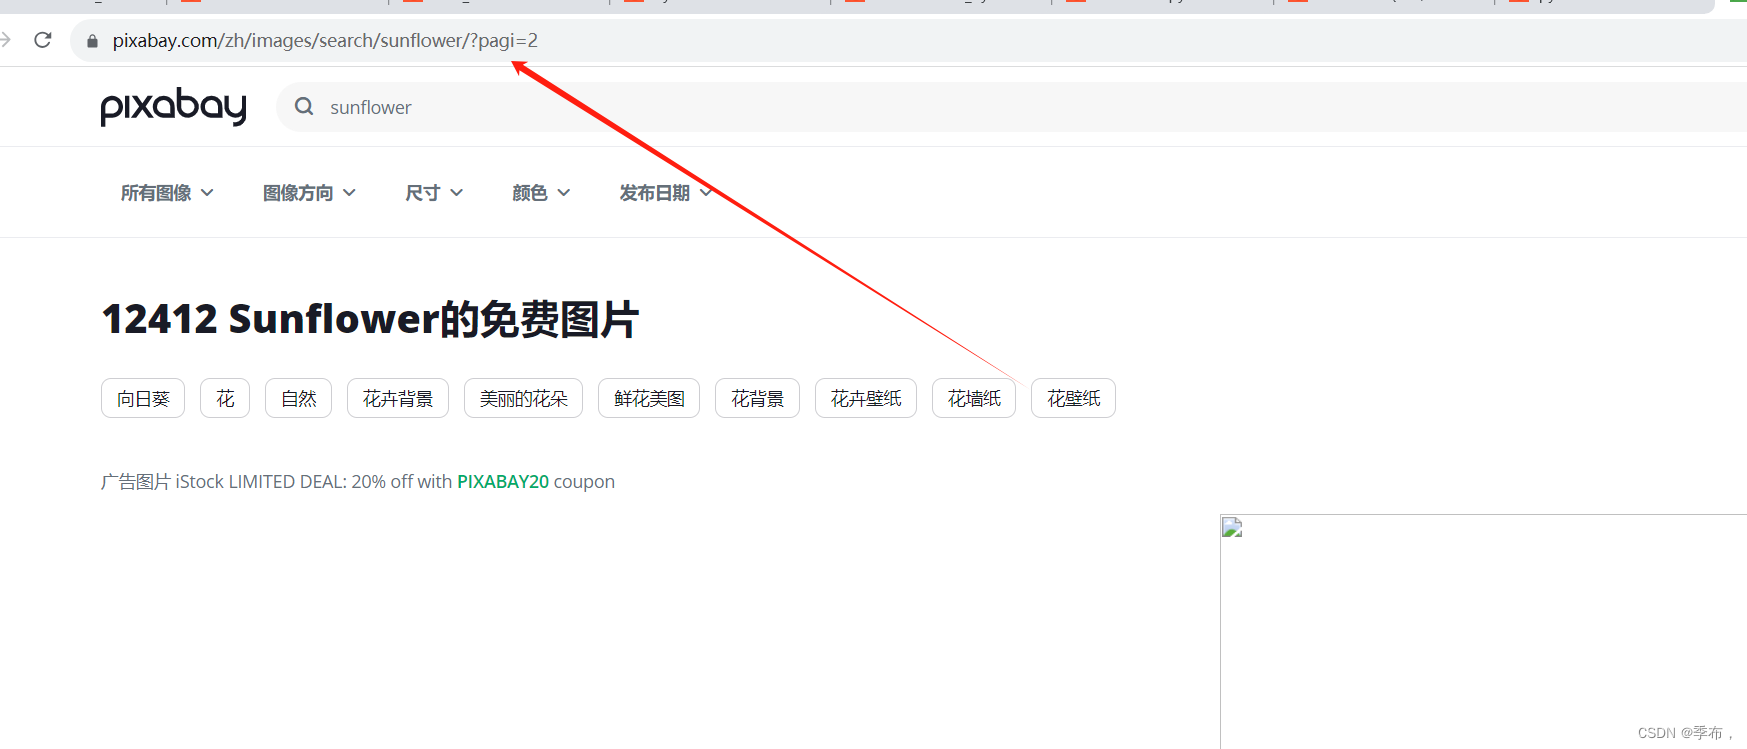Image resolution: width=1747 pixels, height=749 pixels.
Task: Choose the 花墙纸 tag
Action: pos(974,398)
